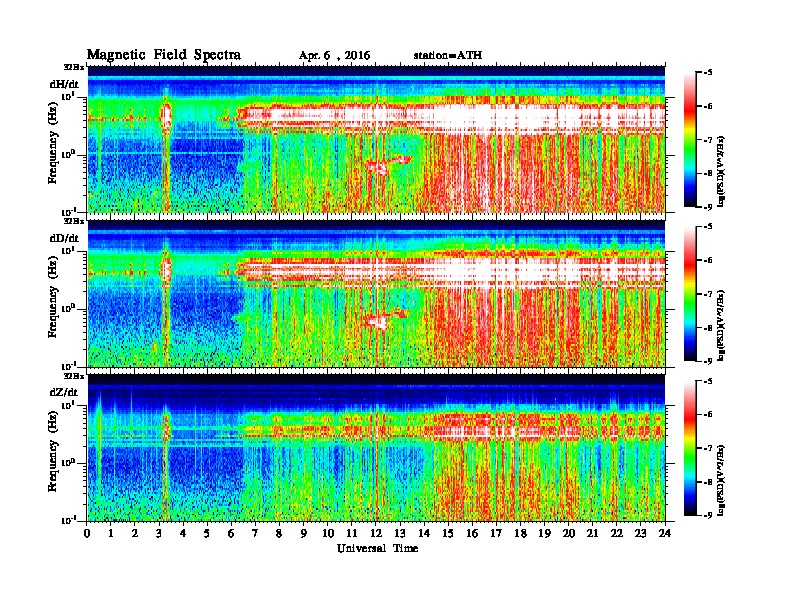Click the 'Magnetic Field Spectra' title
792x612 pixels.
click(x=164, y=55)
